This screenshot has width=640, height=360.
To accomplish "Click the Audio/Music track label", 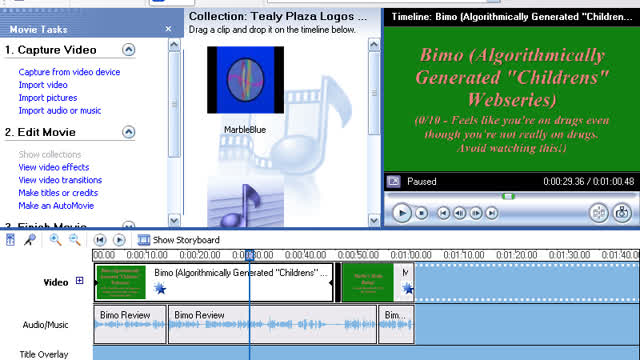I will tap(45, 325).
